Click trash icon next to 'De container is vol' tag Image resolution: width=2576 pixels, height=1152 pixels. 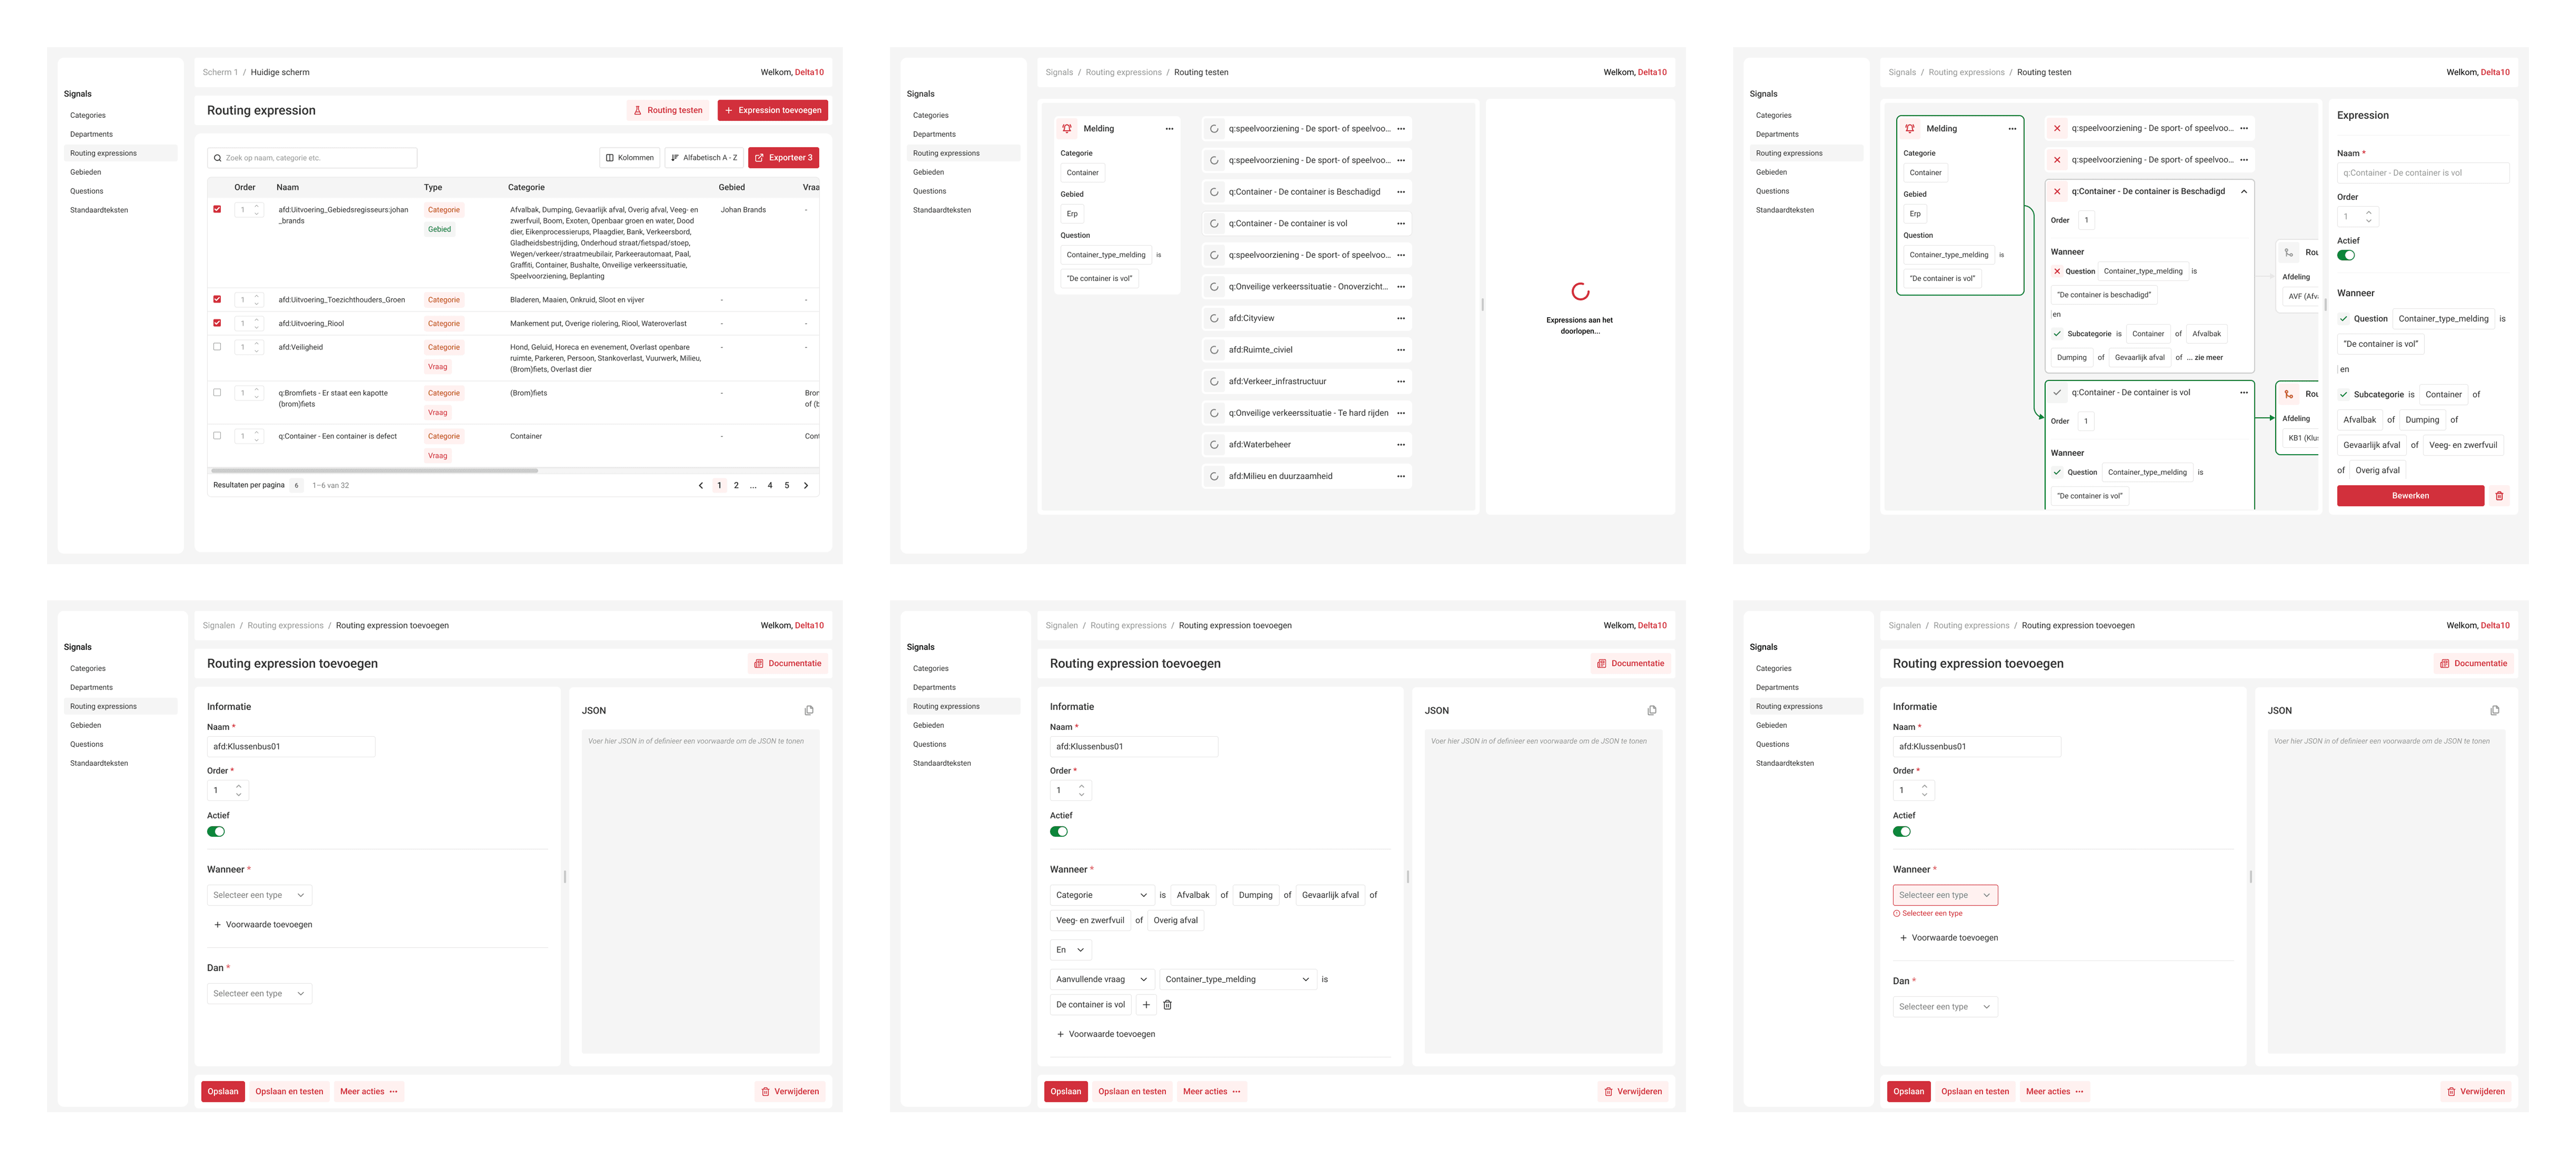point(1167,1005)
